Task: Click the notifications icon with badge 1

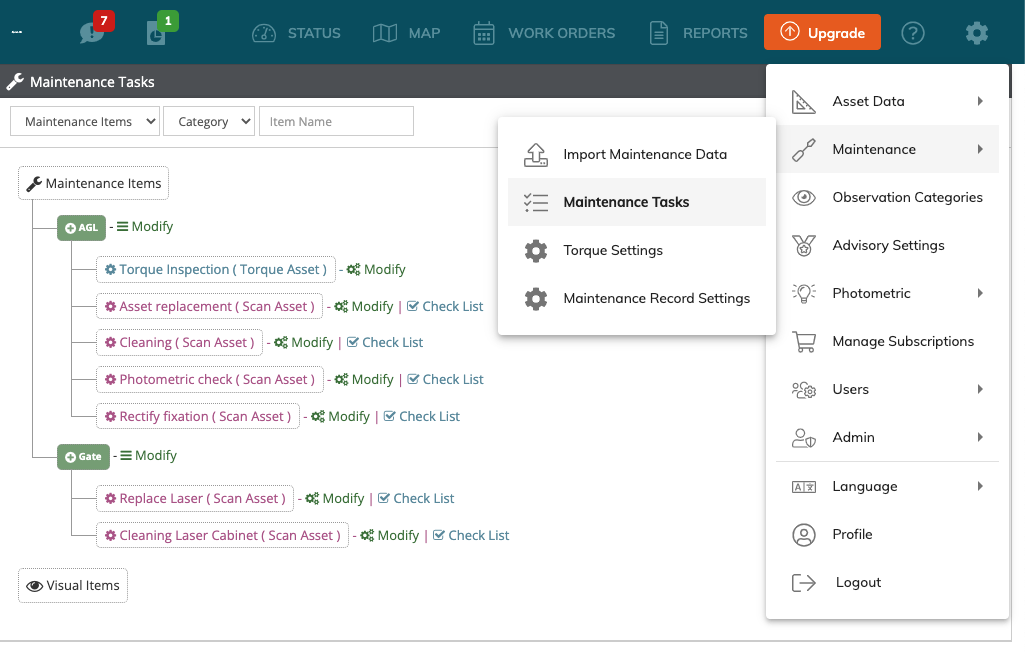Action: click(157, 33)
